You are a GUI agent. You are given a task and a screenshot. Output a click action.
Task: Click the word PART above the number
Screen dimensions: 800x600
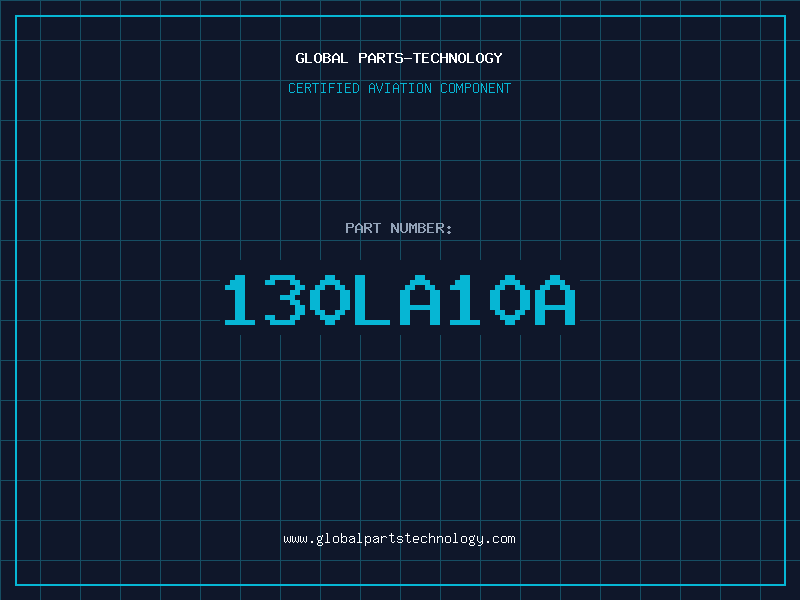pyautogui.click(x=363, y=228)
